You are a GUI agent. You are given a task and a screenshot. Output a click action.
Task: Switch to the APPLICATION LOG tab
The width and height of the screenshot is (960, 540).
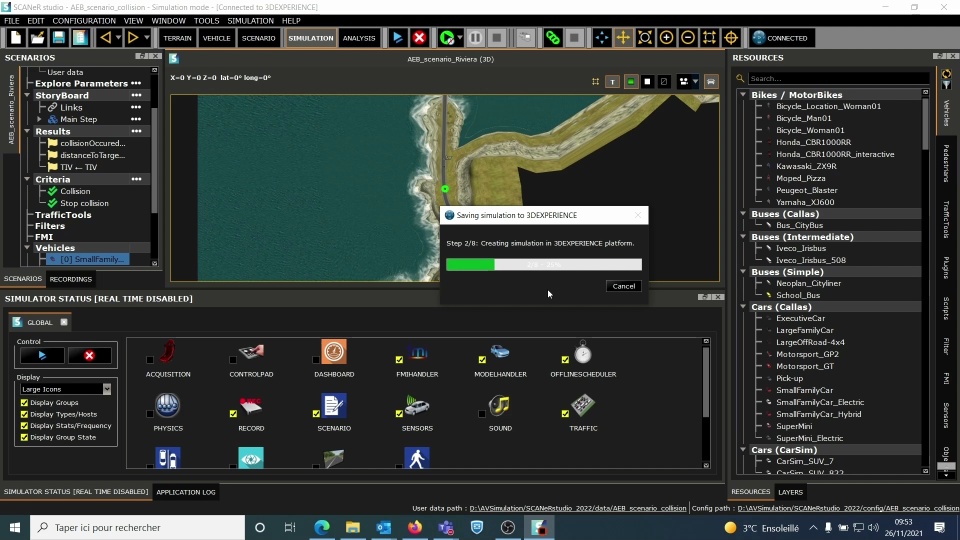tap(185, 492)
